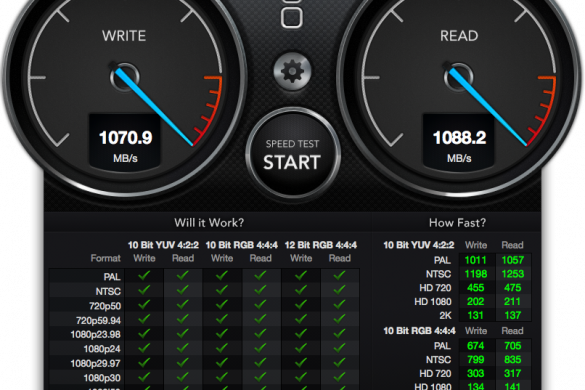The height and width of the screenshot is (390, 585).
Task: Start the speed test
Action: [292, 154]
